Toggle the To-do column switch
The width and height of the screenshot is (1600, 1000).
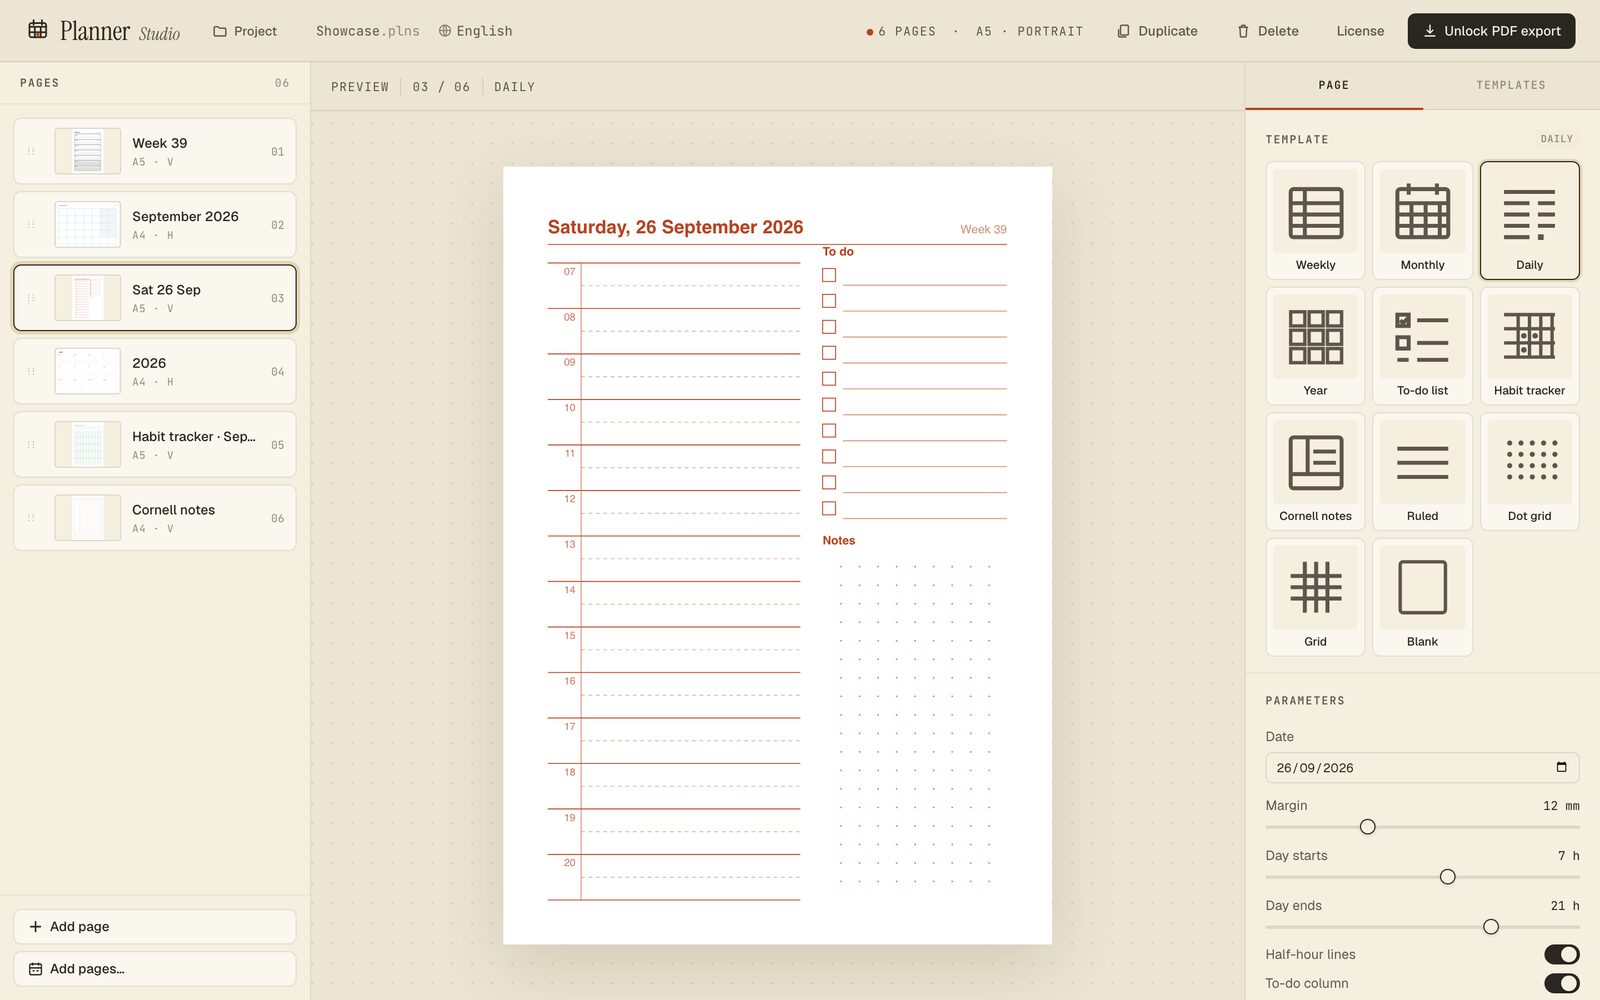(1561, 983)
